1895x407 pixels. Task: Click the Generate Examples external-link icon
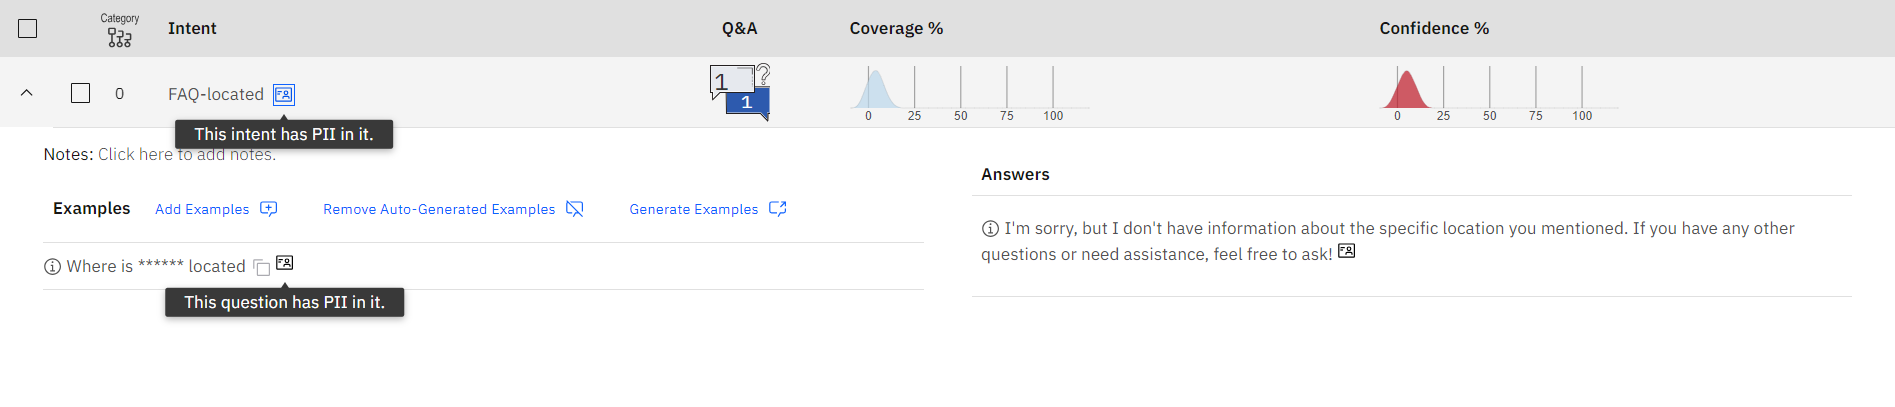tap(778, 209)
